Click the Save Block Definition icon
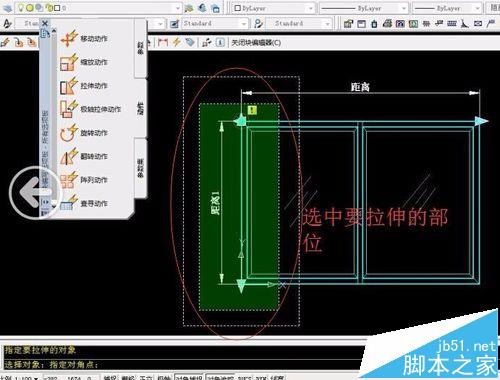500x380 pixels. click(x=18, y=42)
